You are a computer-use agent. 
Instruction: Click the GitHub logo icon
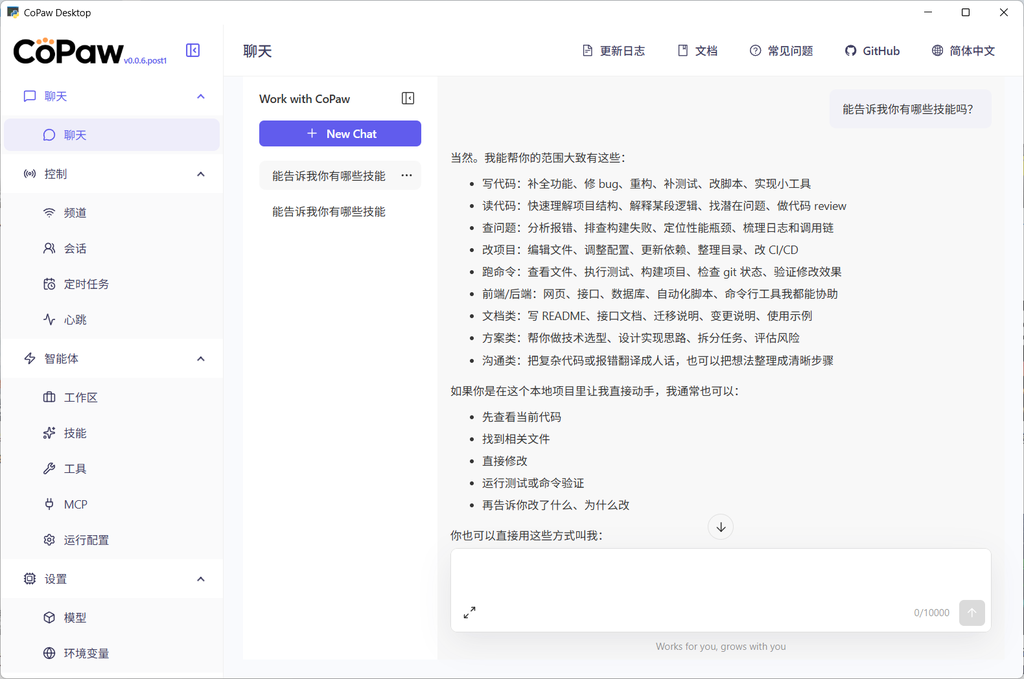(850, 51)
